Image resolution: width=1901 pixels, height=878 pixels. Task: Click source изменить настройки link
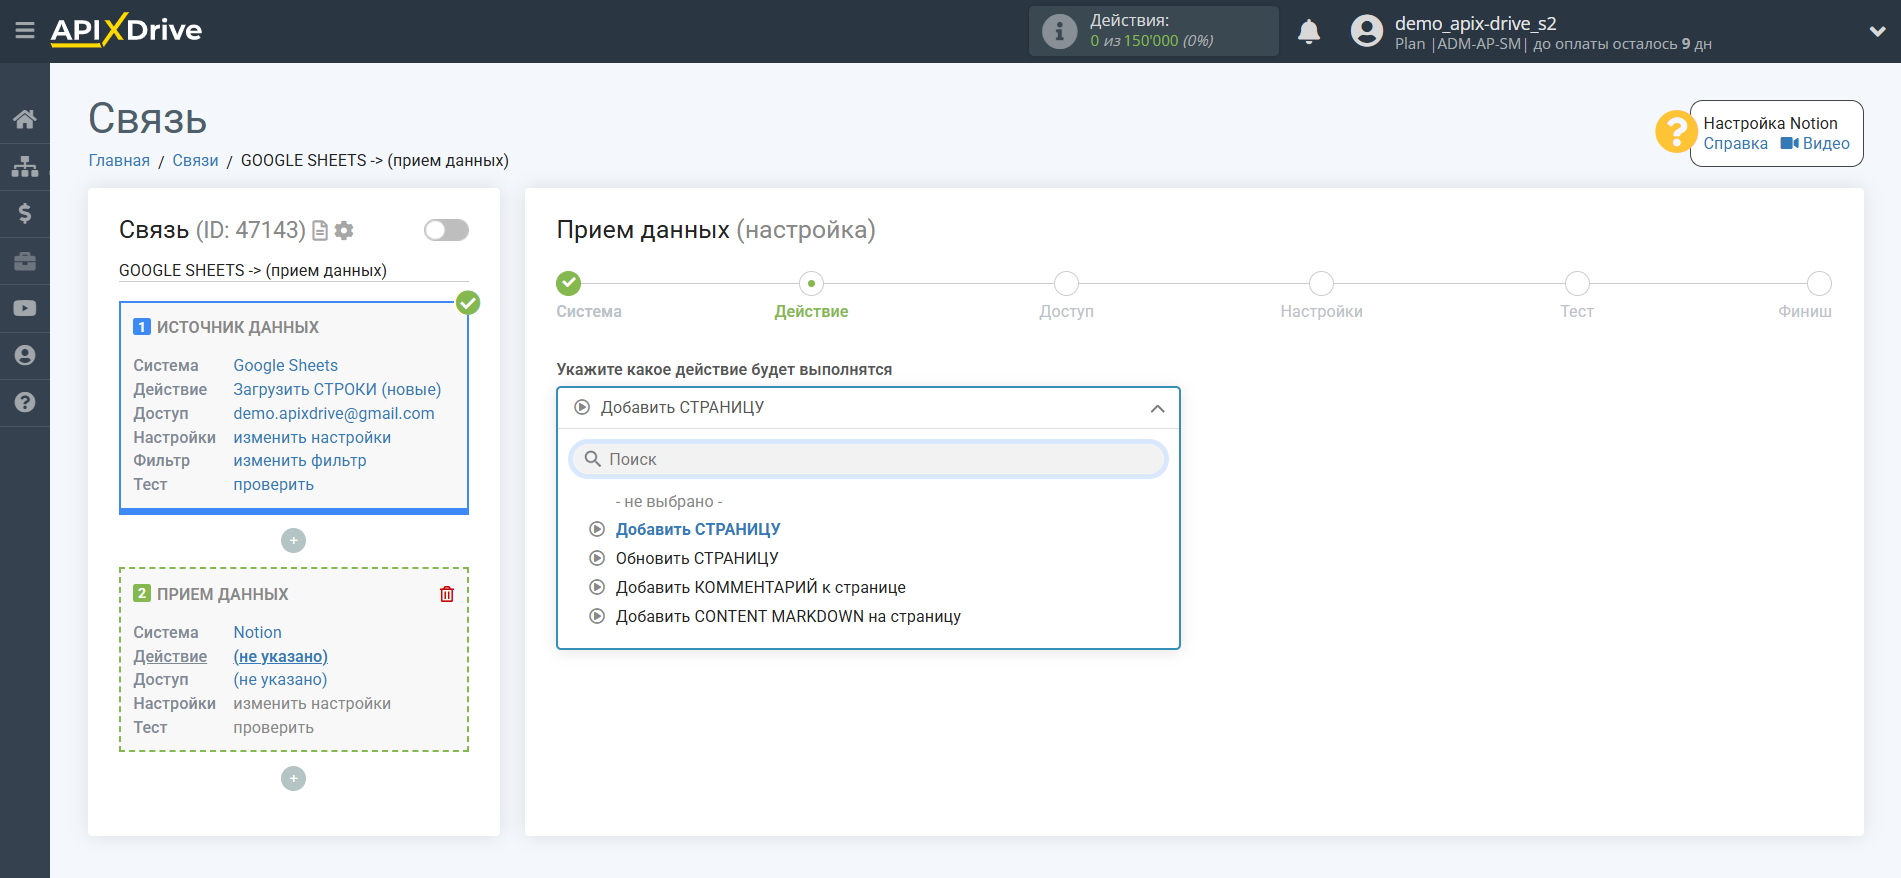[312, 438]
